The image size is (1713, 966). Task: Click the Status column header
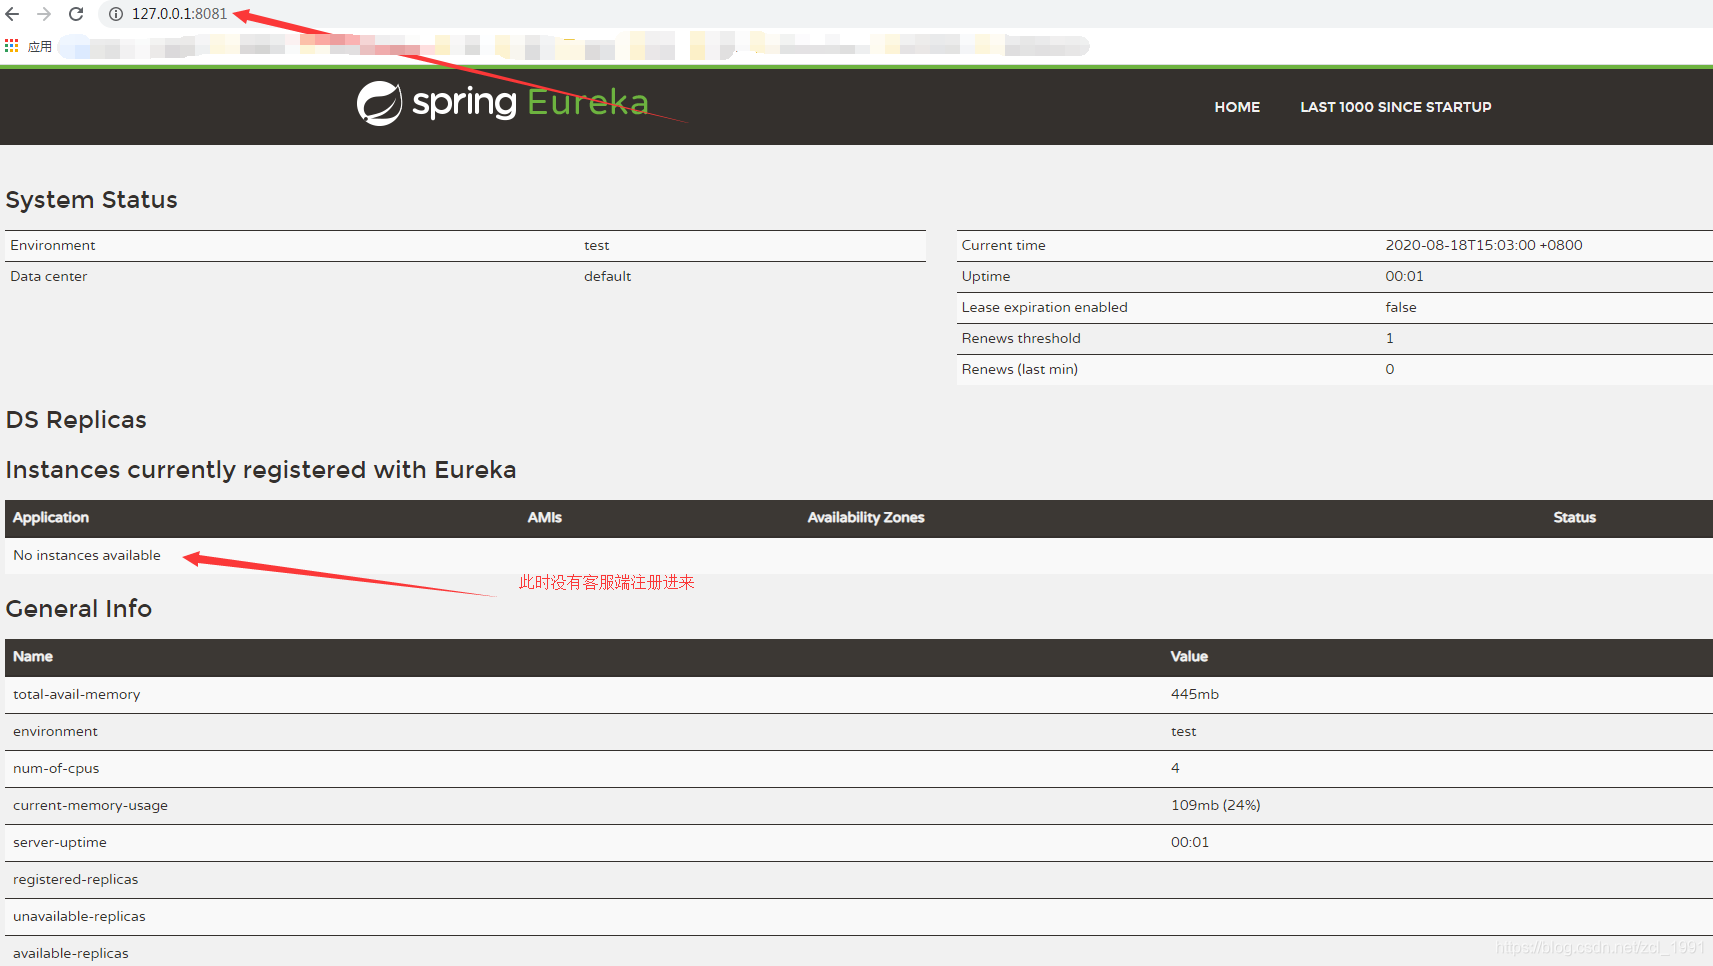click(x=1575, y=517)
